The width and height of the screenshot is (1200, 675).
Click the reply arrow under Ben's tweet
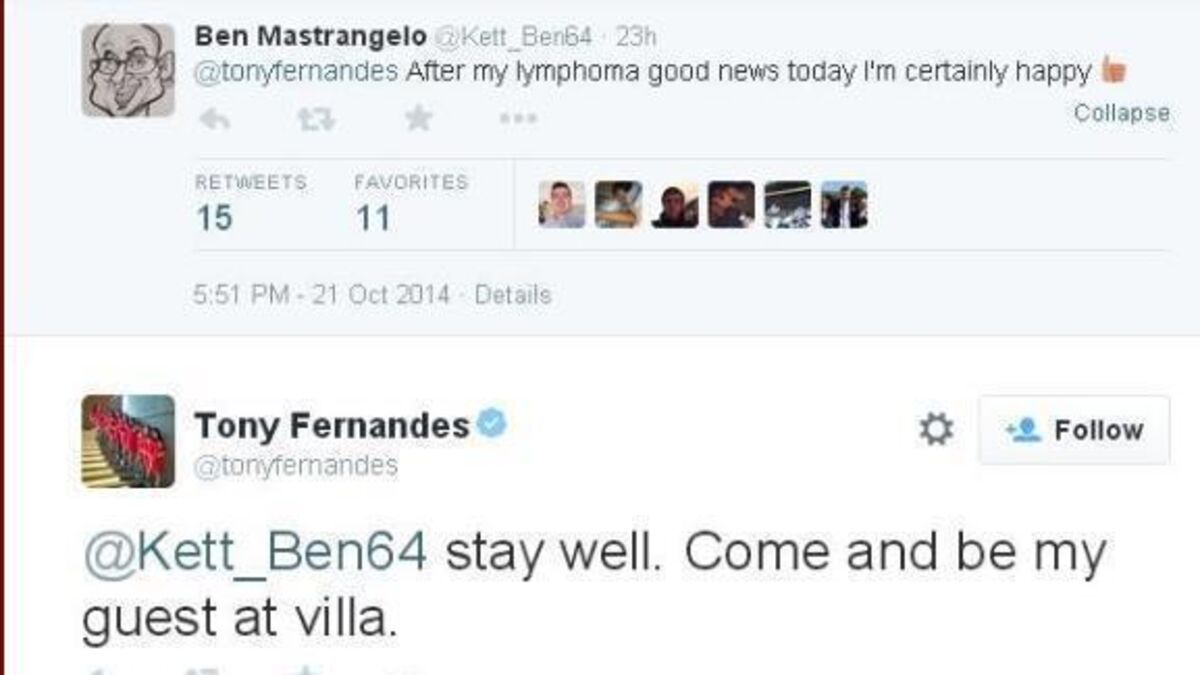tap(215, 119)
